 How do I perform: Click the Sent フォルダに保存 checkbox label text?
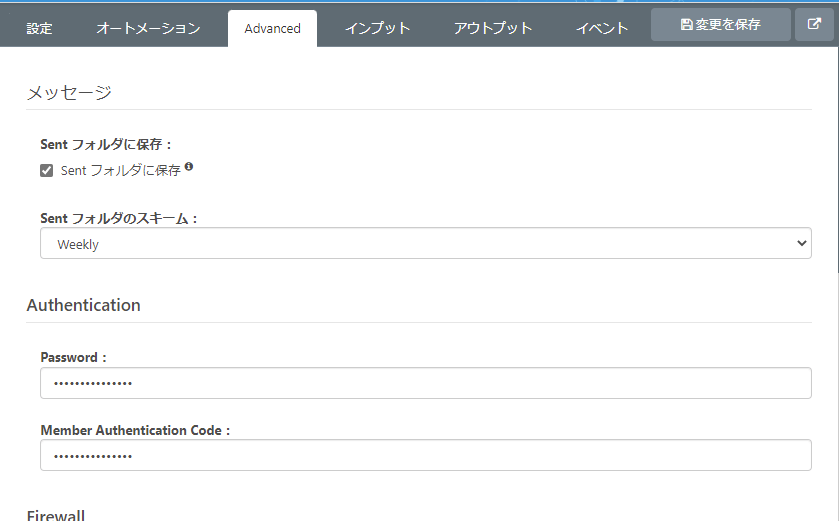pos(120,171)
